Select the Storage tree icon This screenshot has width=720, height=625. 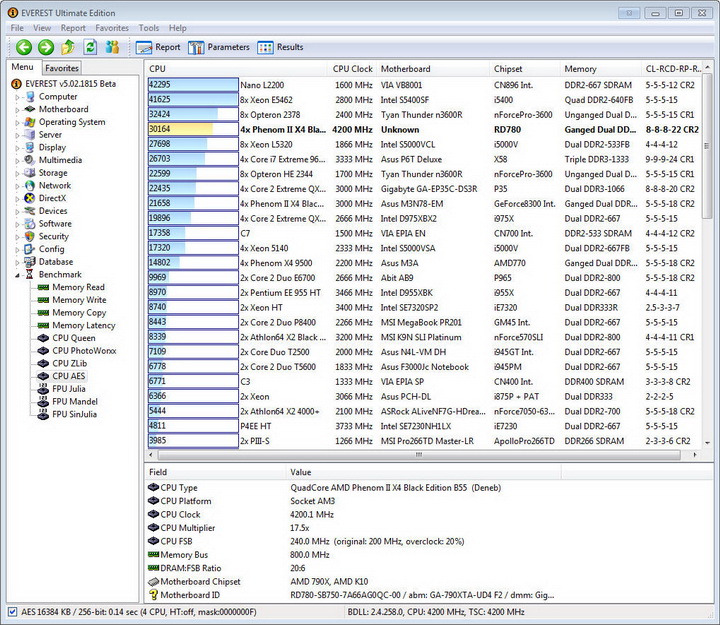30,173
